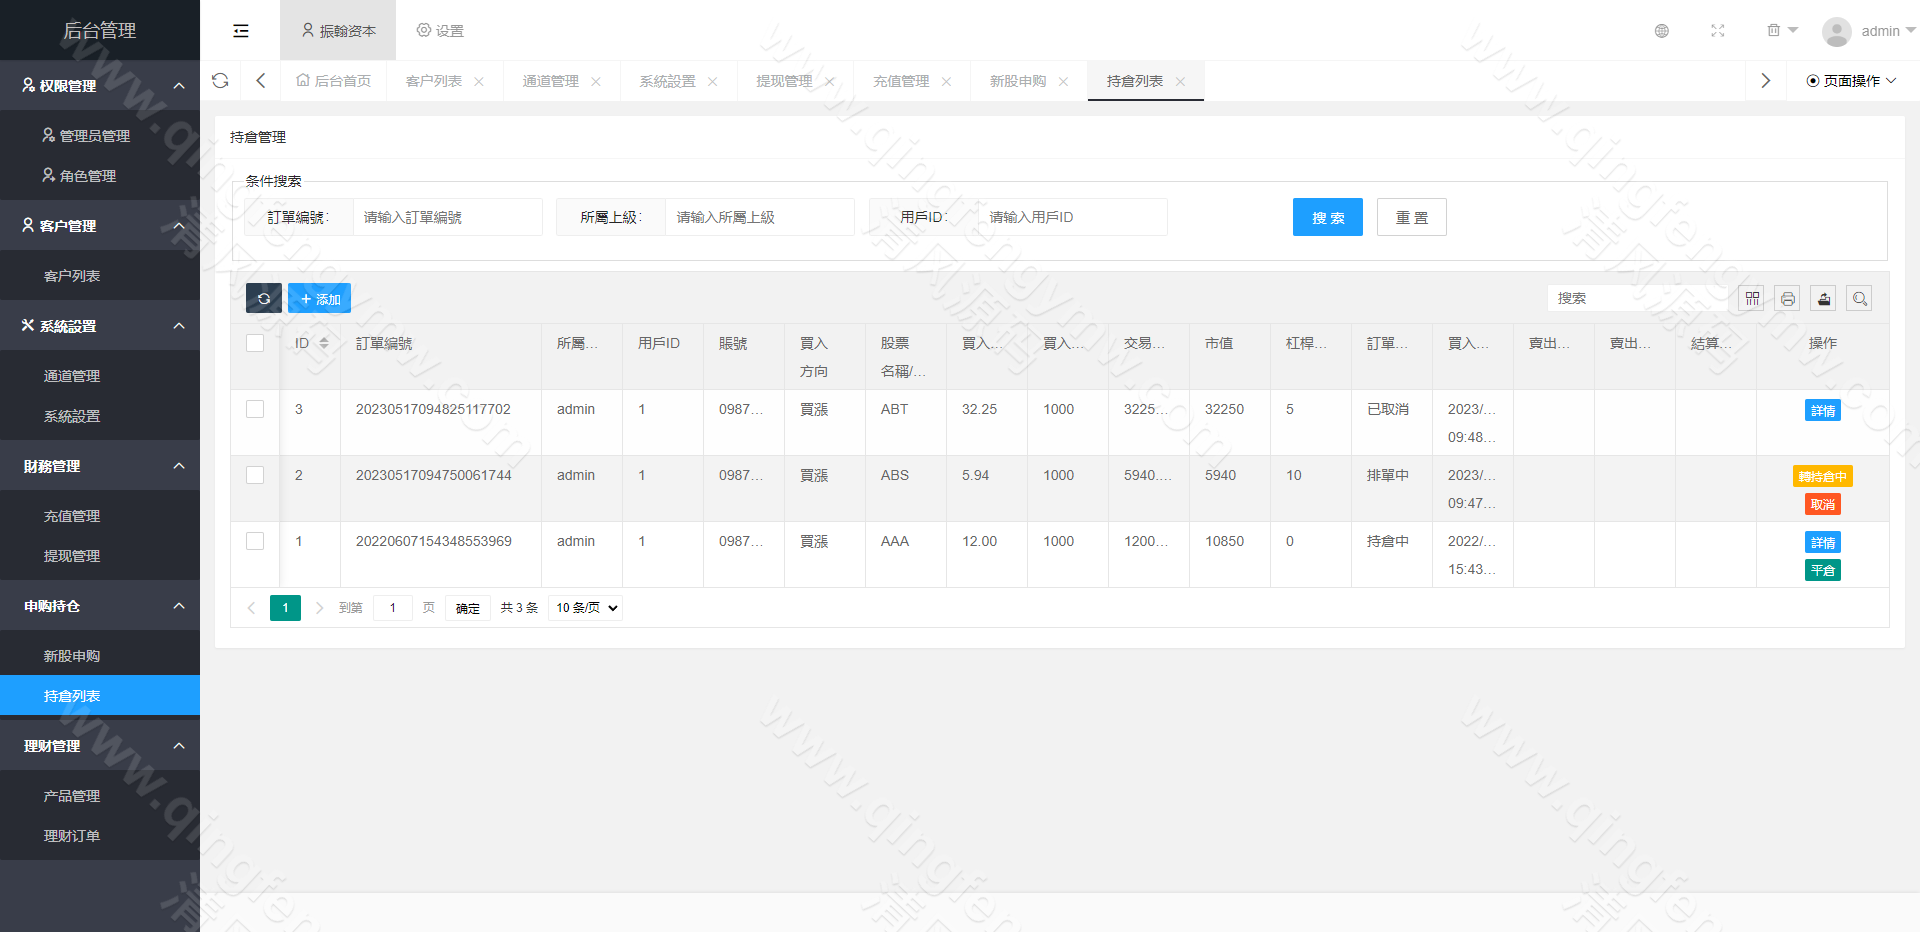The width and height of the screenshot is (1920, 932).
Task: Switch to the 充值管理 tab
Action: pyautogui.click(x=901, y=81)
